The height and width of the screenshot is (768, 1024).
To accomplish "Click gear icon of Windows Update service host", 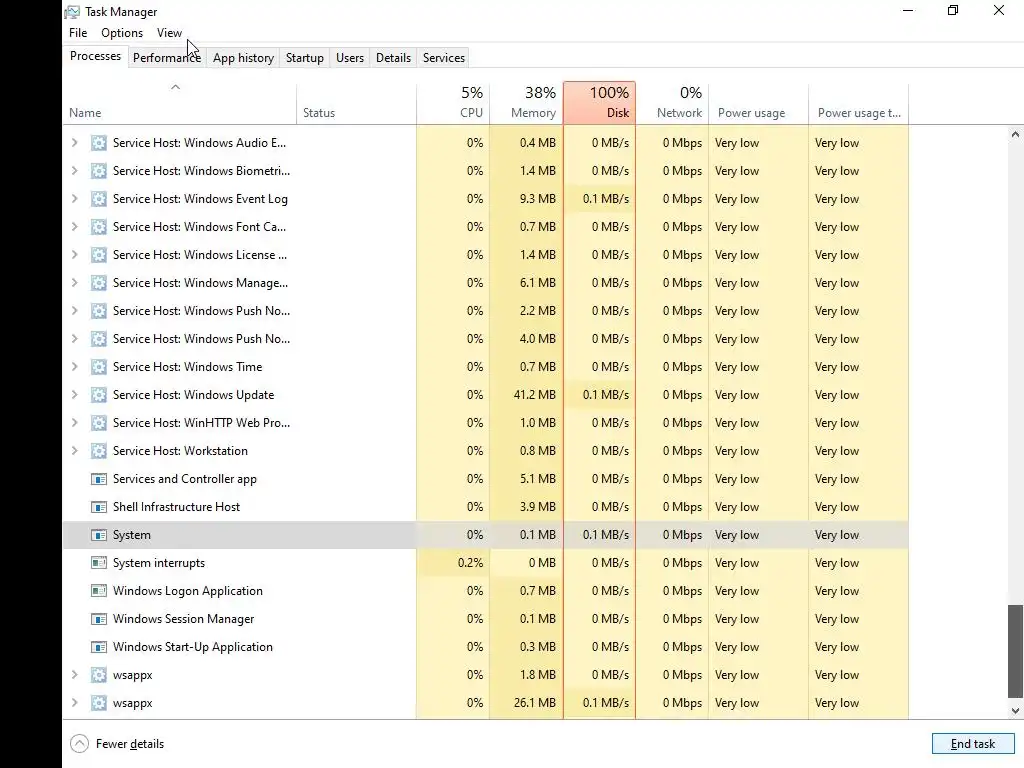I will (x=99, y=395).
